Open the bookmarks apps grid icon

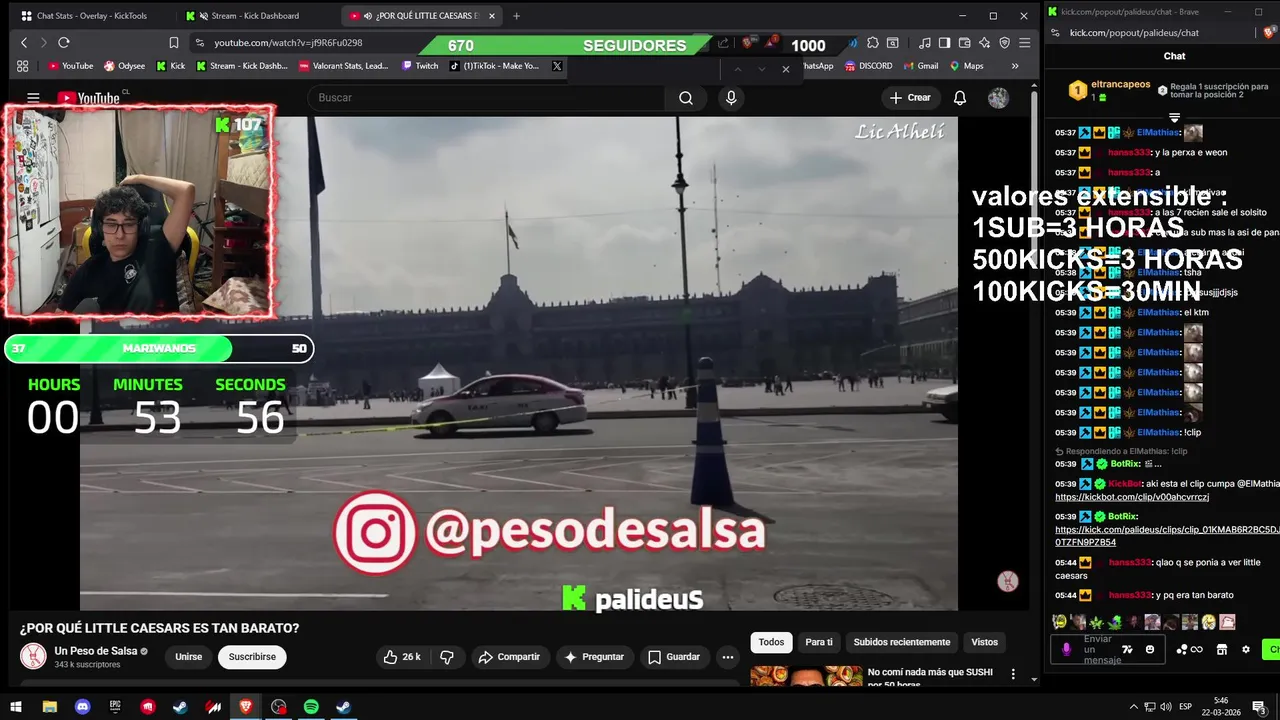coord(23,66)
